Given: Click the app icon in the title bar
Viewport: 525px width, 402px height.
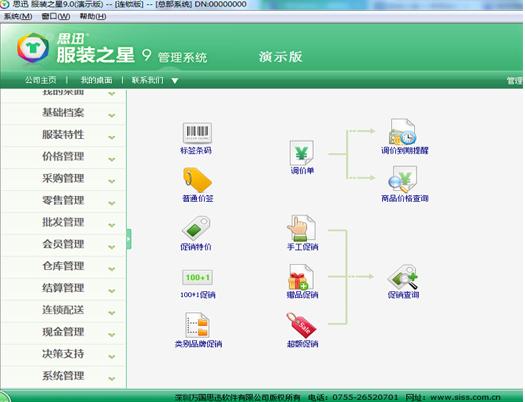Looking at the screenshot, I should (4, 4).
